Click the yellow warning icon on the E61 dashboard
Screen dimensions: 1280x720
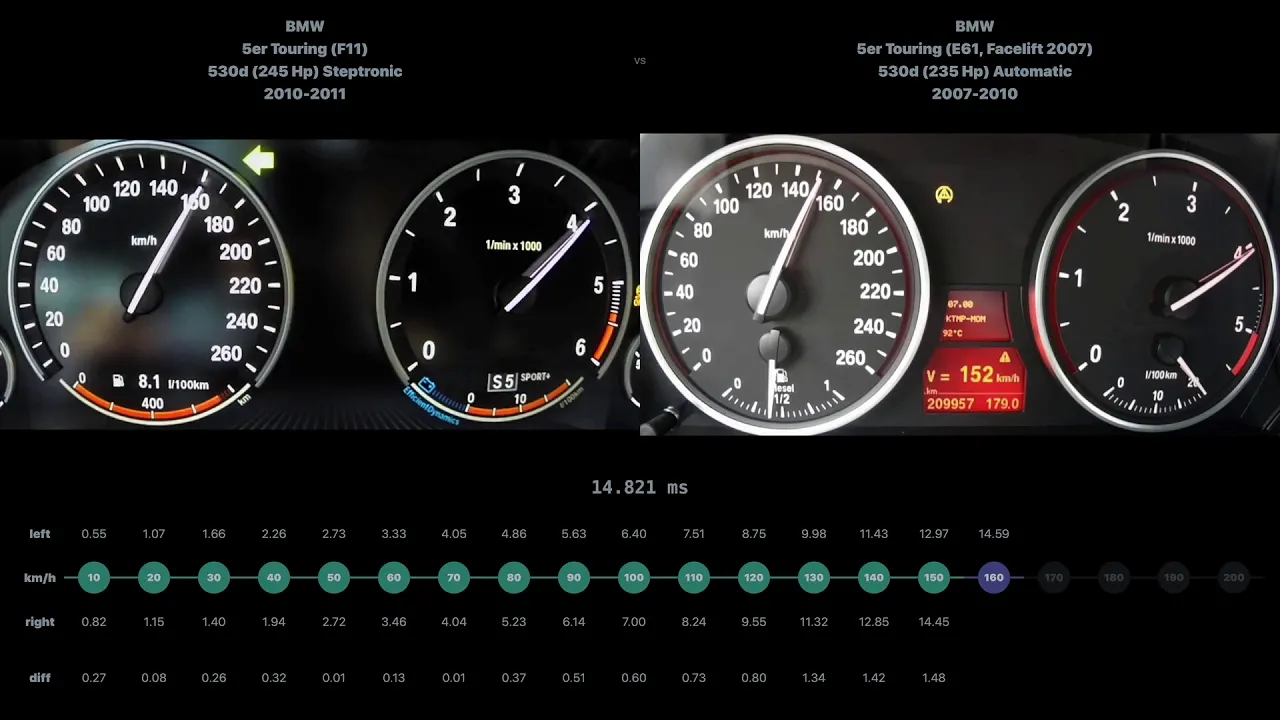click(944, 194)
